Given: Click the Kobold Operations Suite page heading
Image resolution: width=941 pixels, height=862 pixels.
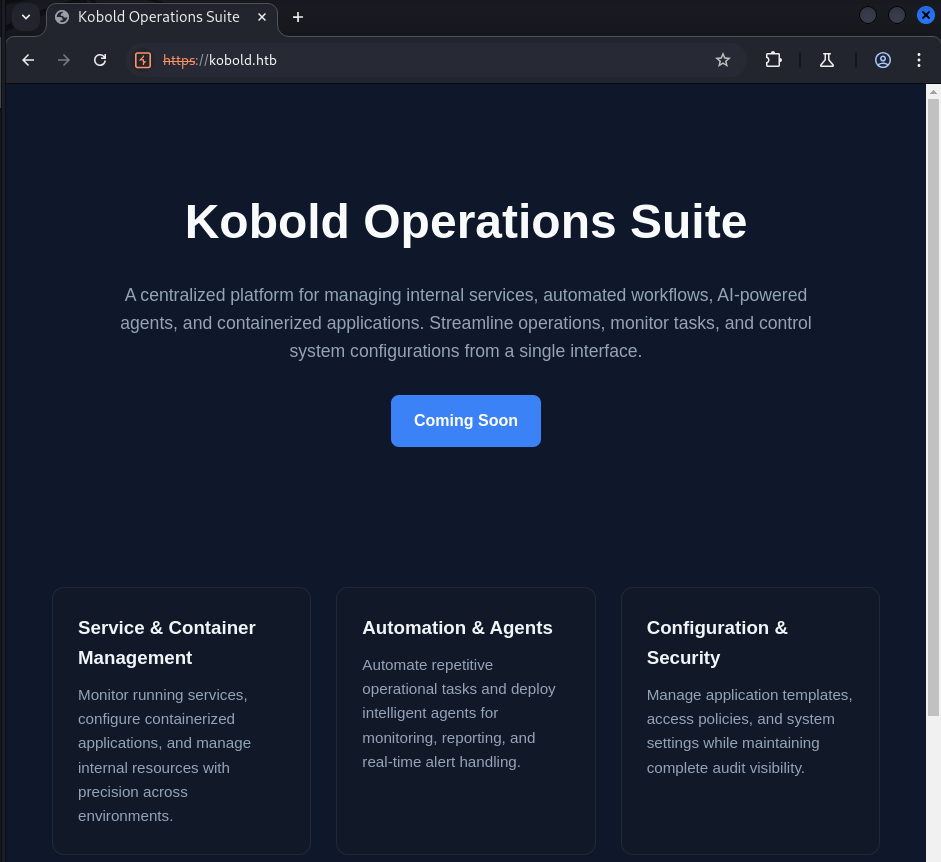Looking at the screenshot, I should point(466,222).
